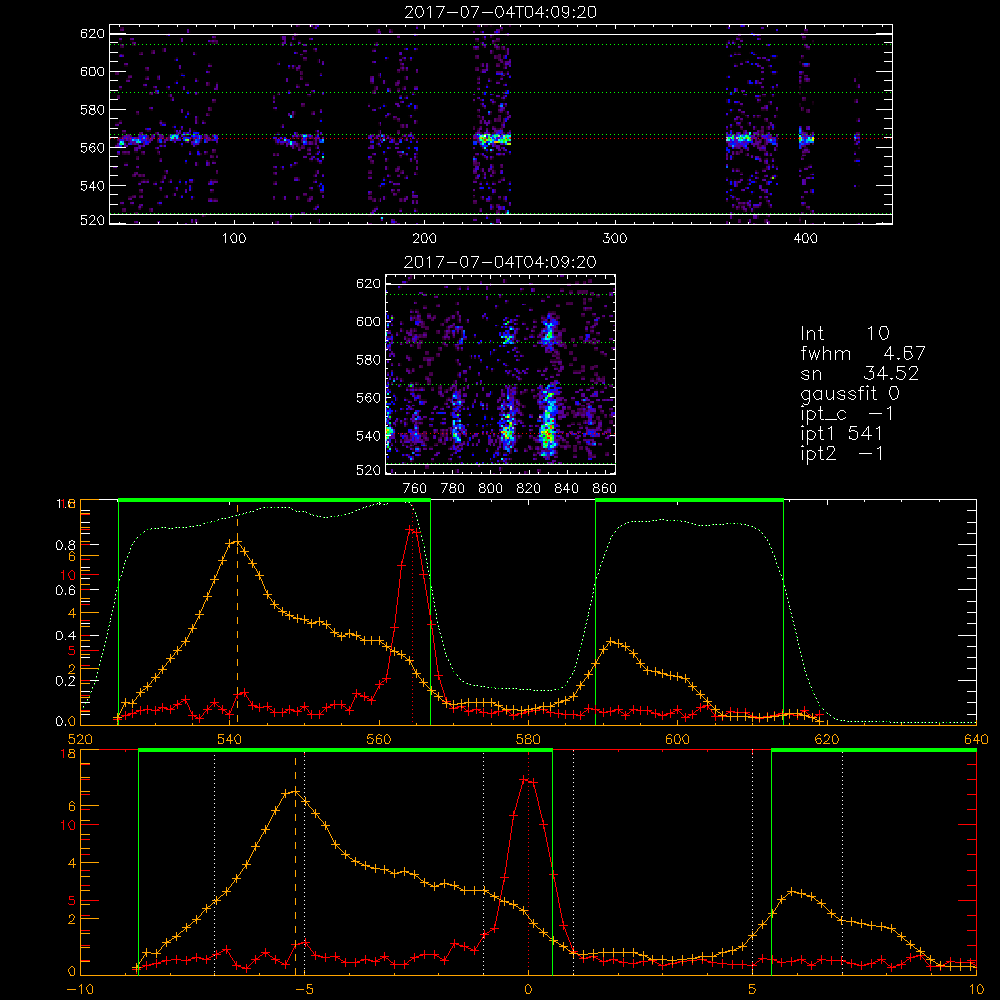Click the 0.4 y-axis label on profile plot
Viewport: 1000px width, 1000px height.
(66, 635)
